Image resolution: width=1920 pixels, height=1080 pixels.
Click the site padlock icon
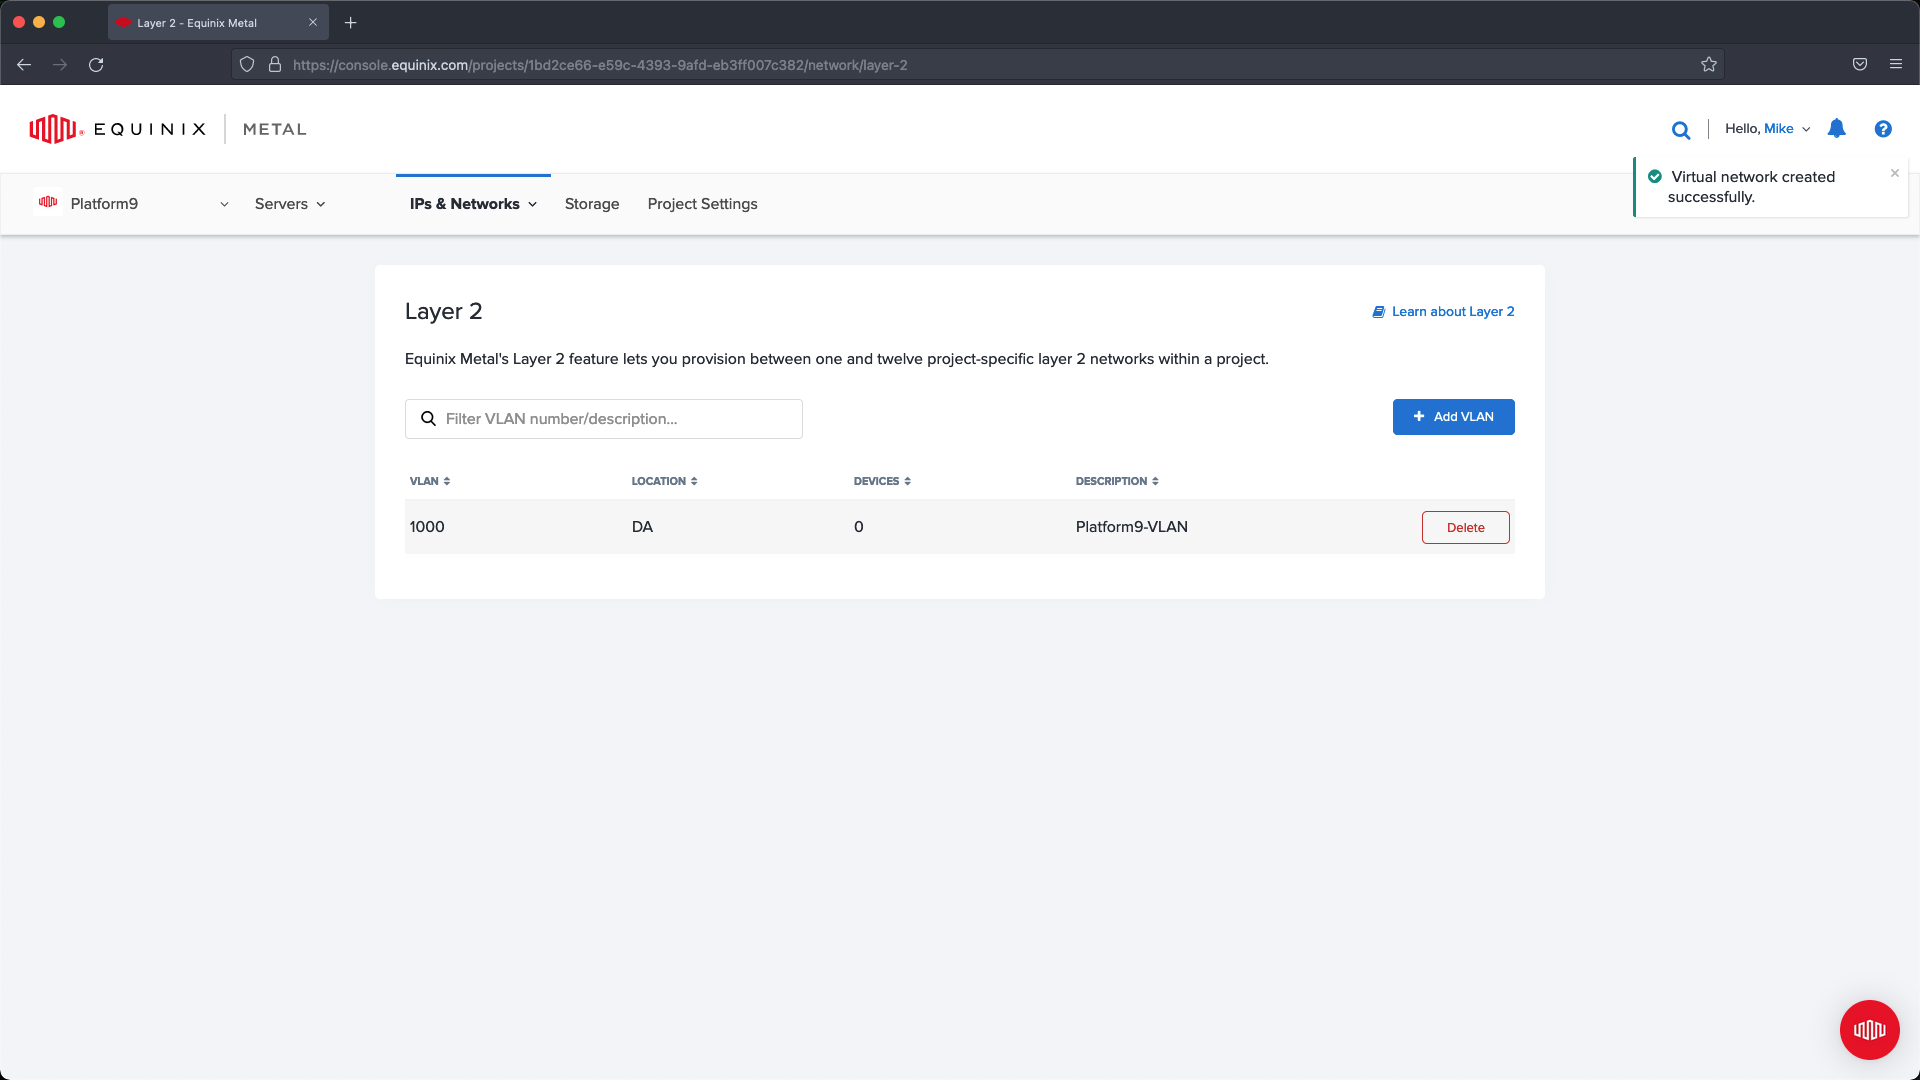(275, 65)
